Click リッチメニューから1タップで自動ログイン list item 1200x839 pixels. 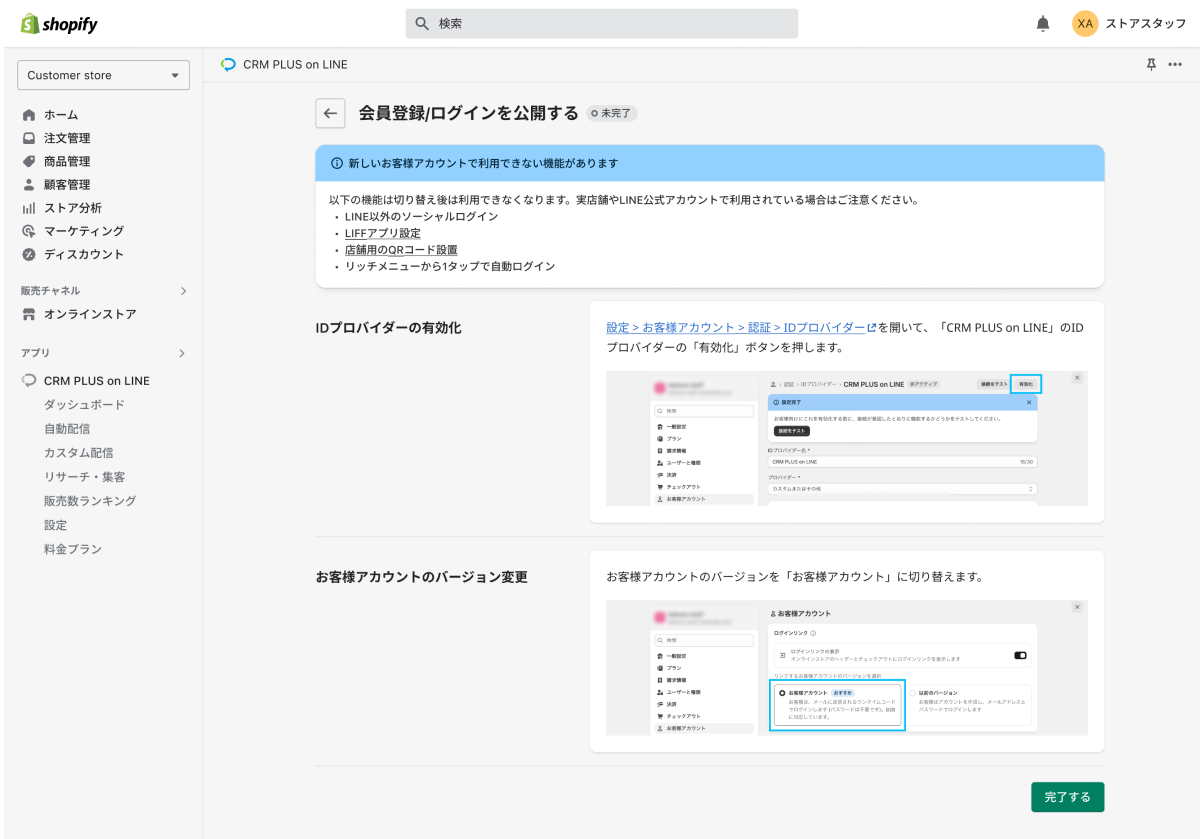(450, 267)
